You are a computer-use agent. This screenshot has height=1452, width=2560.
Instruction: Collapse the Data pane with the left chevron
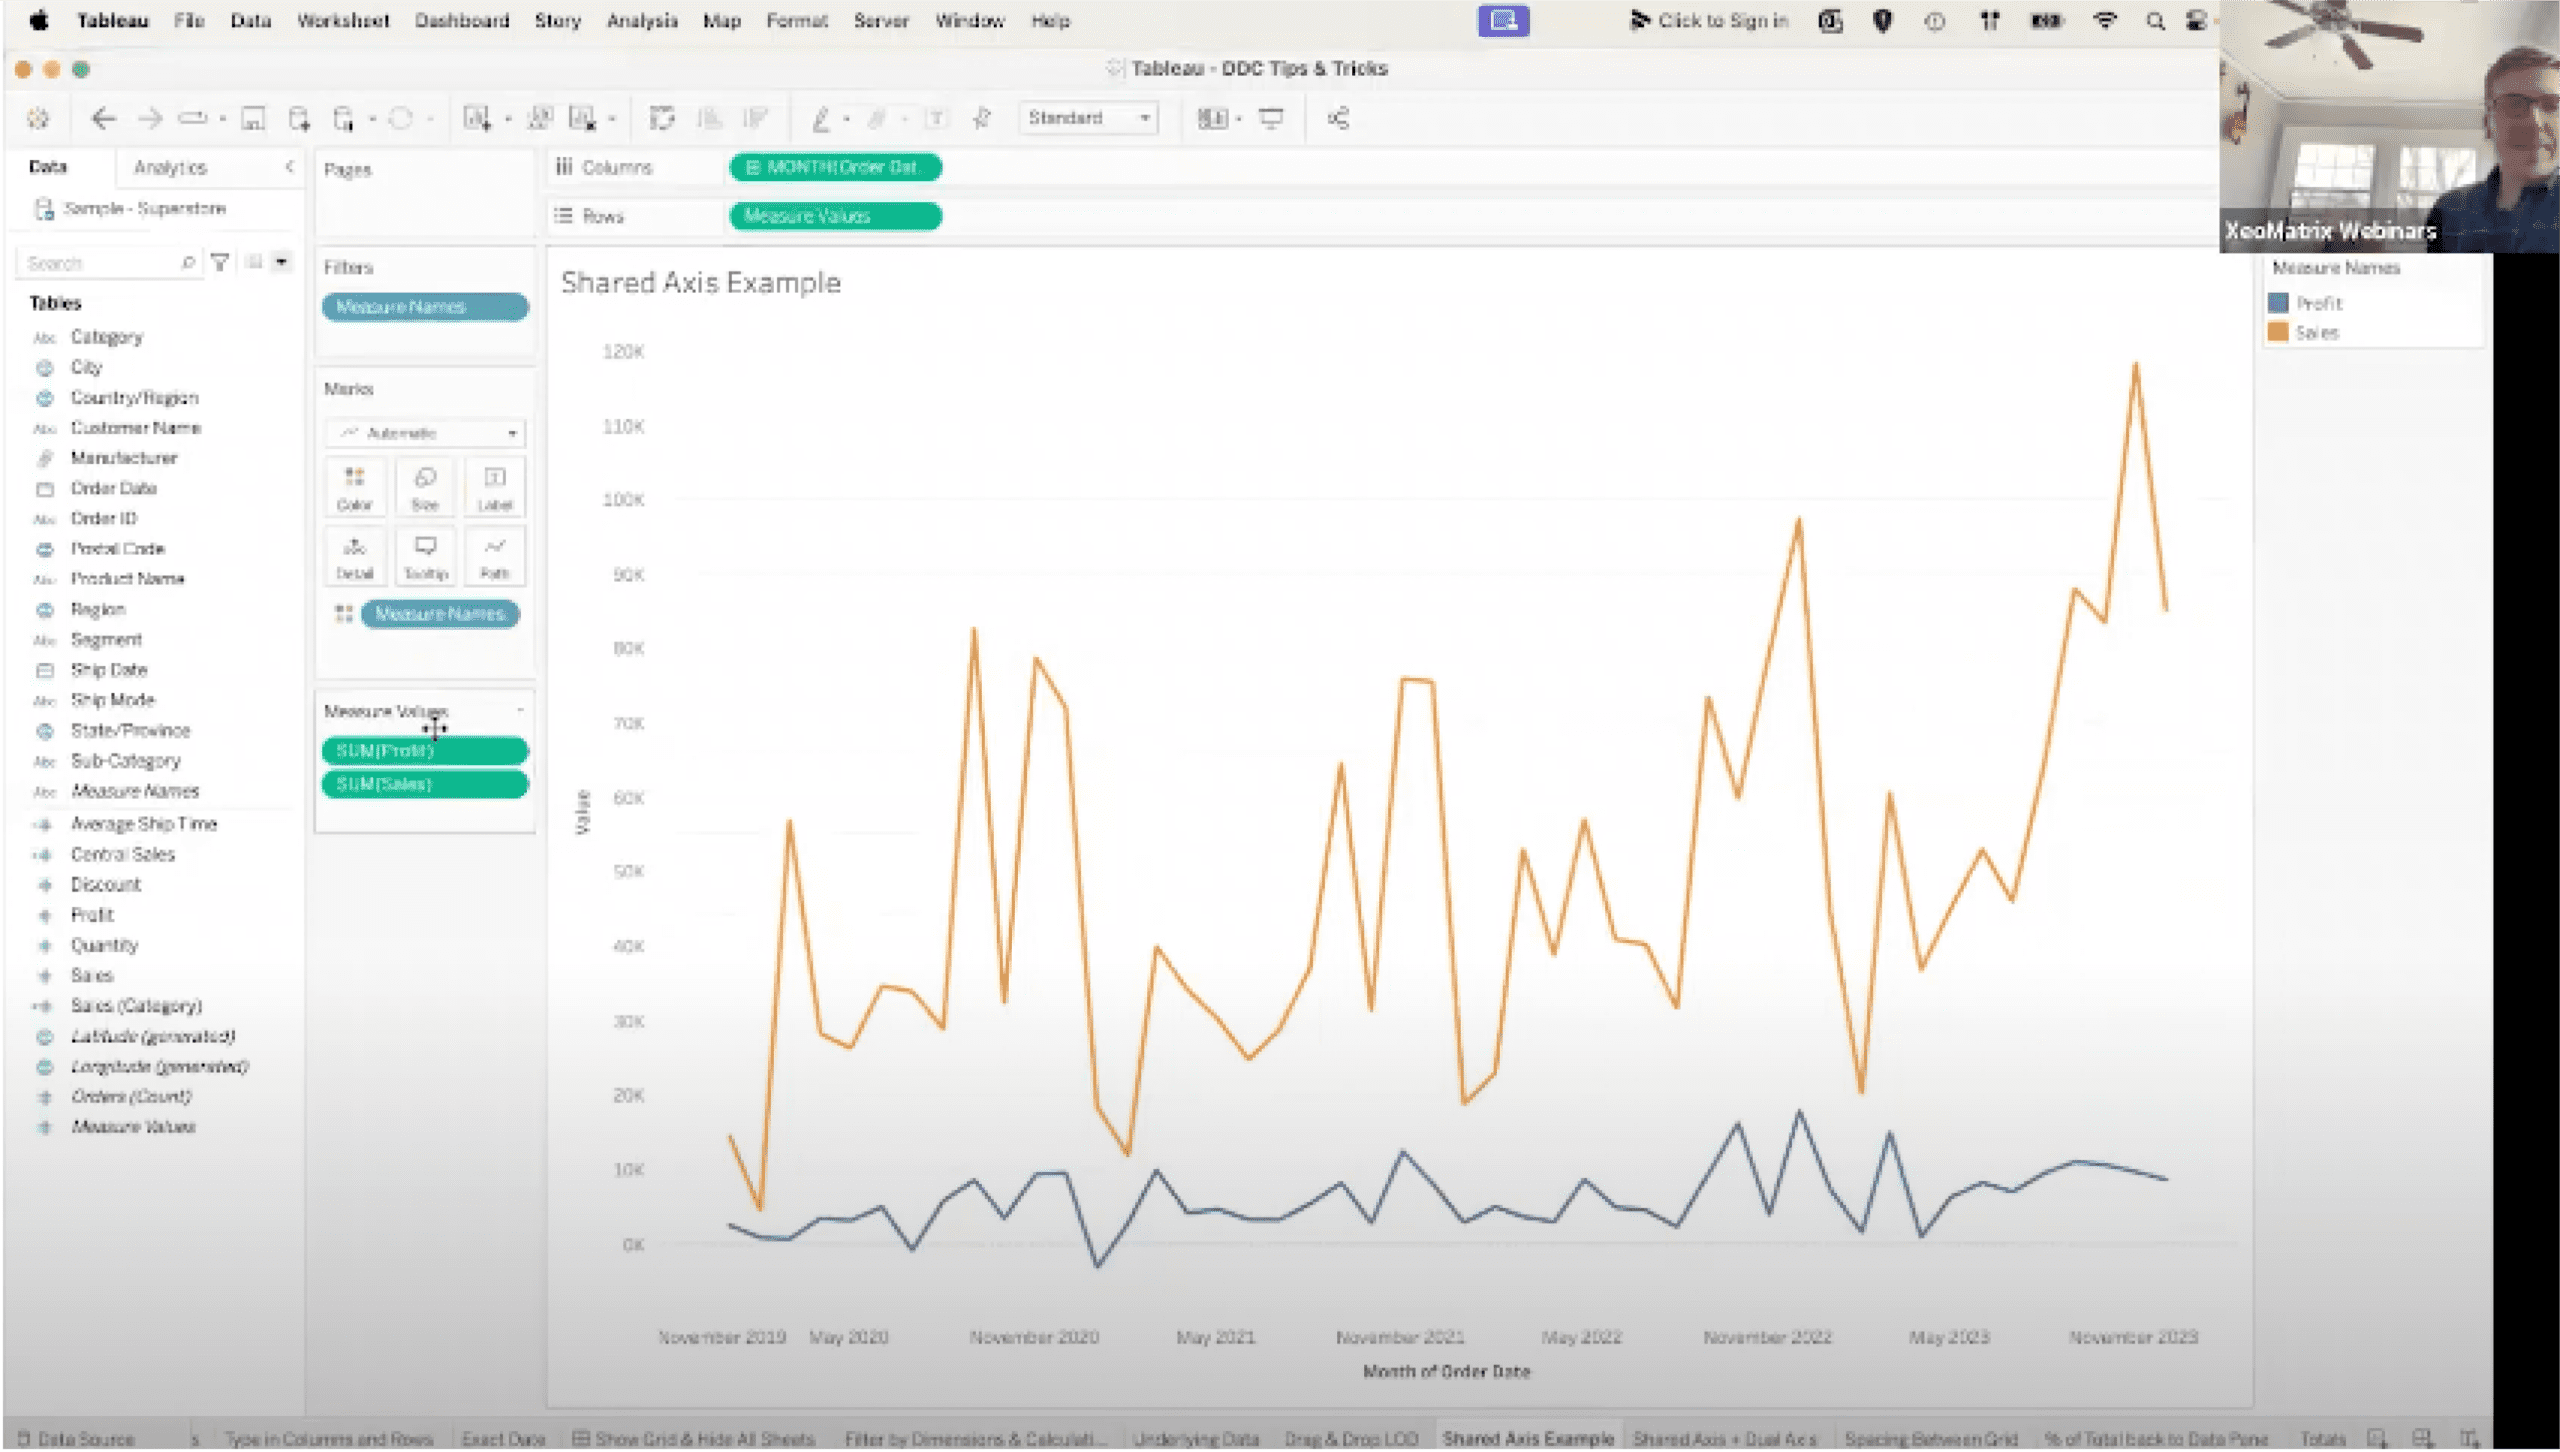pos(290,167)
